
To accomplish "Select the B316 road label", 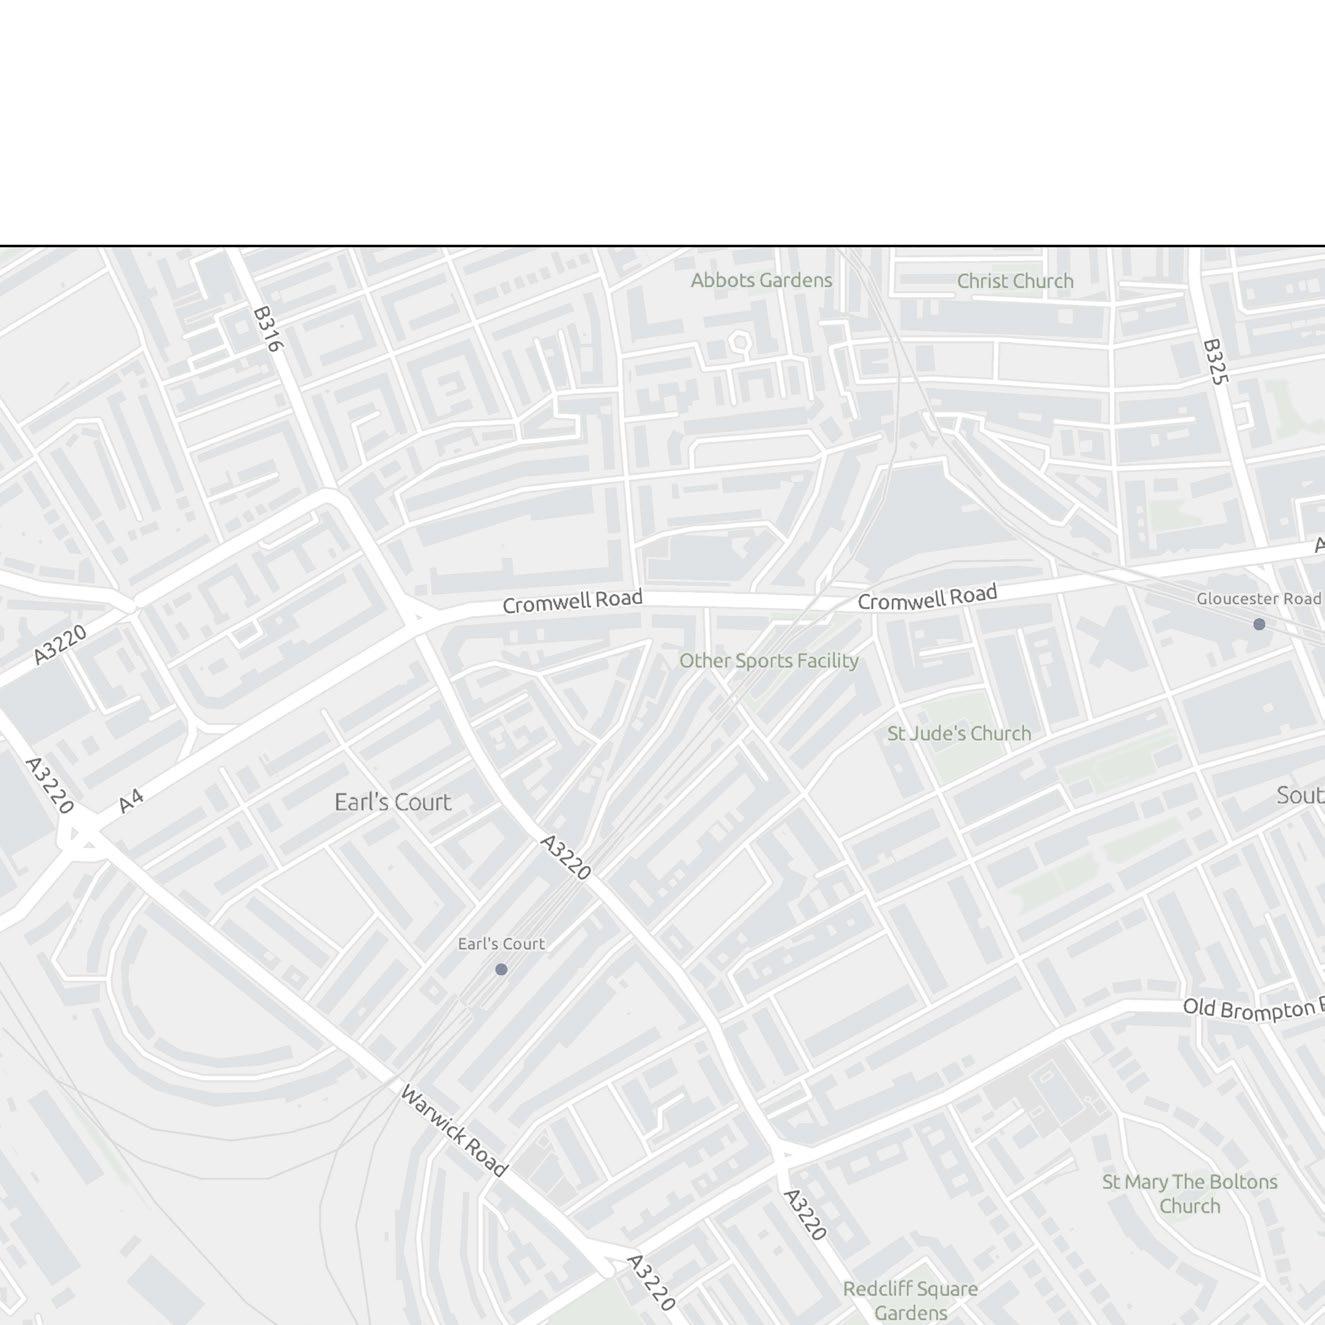I will pos(269,329).
